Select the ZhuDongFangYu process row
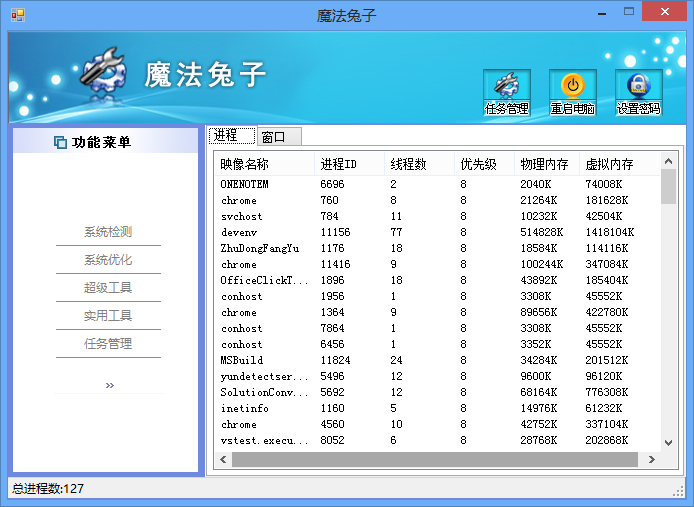This screenshot has height=507, width=694. (x=437, y=248)
